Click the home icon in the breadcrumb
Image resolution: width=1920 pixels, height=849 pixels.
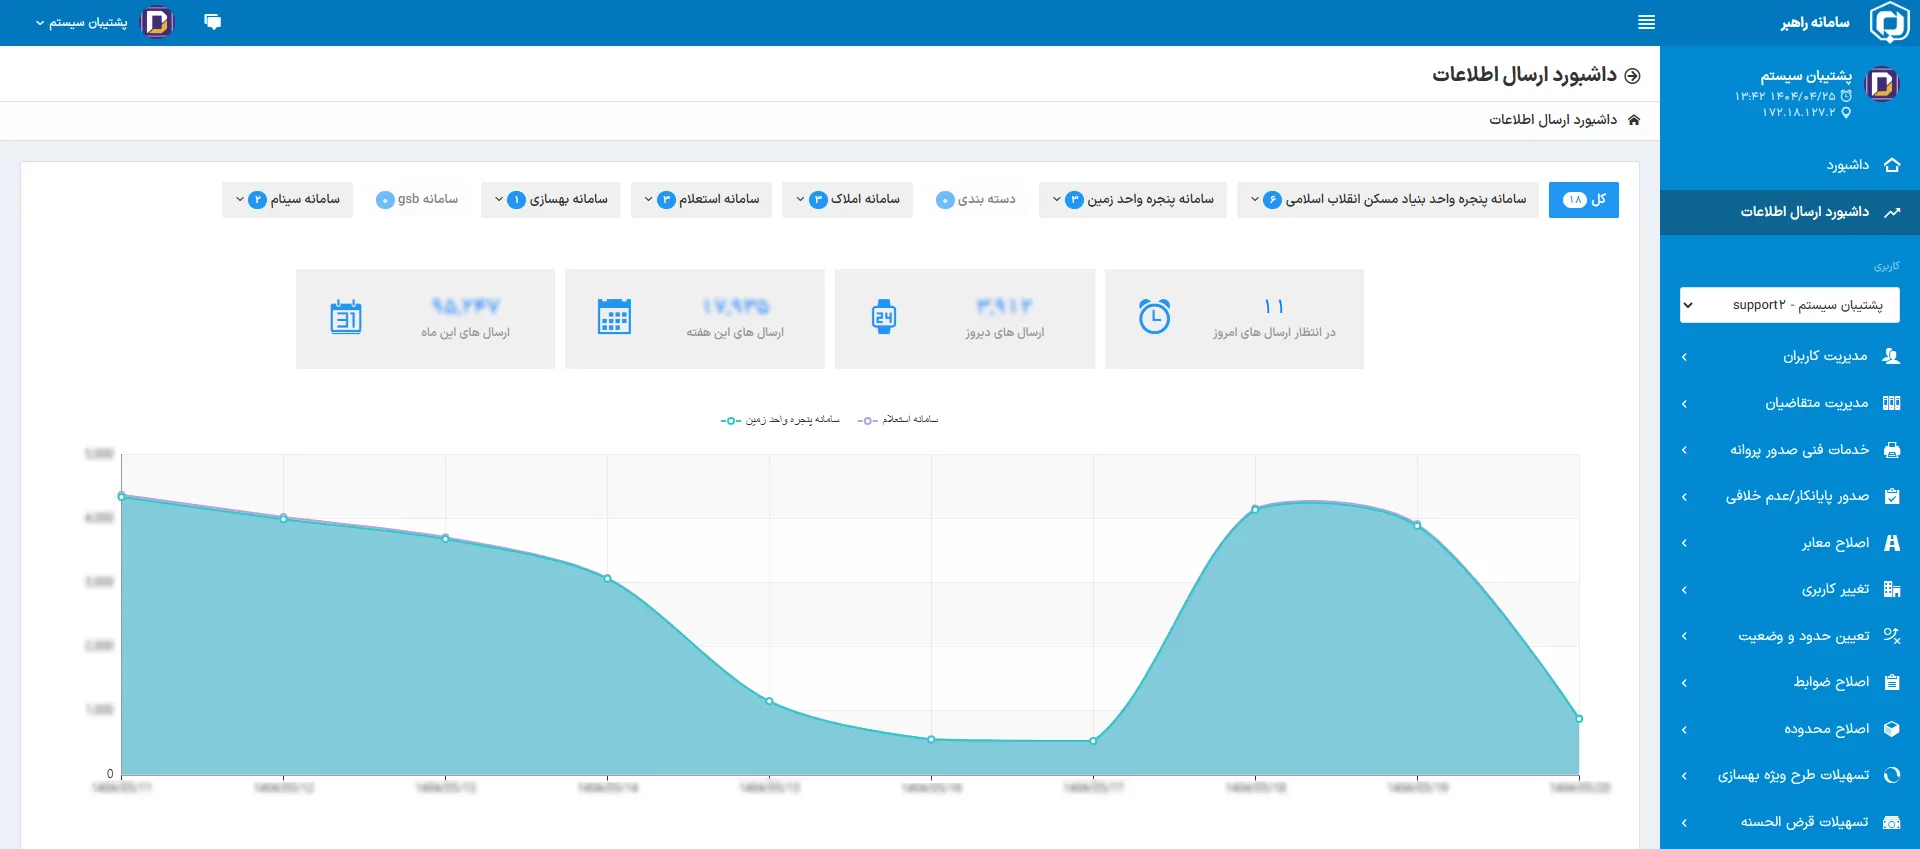coord(1634,120)
